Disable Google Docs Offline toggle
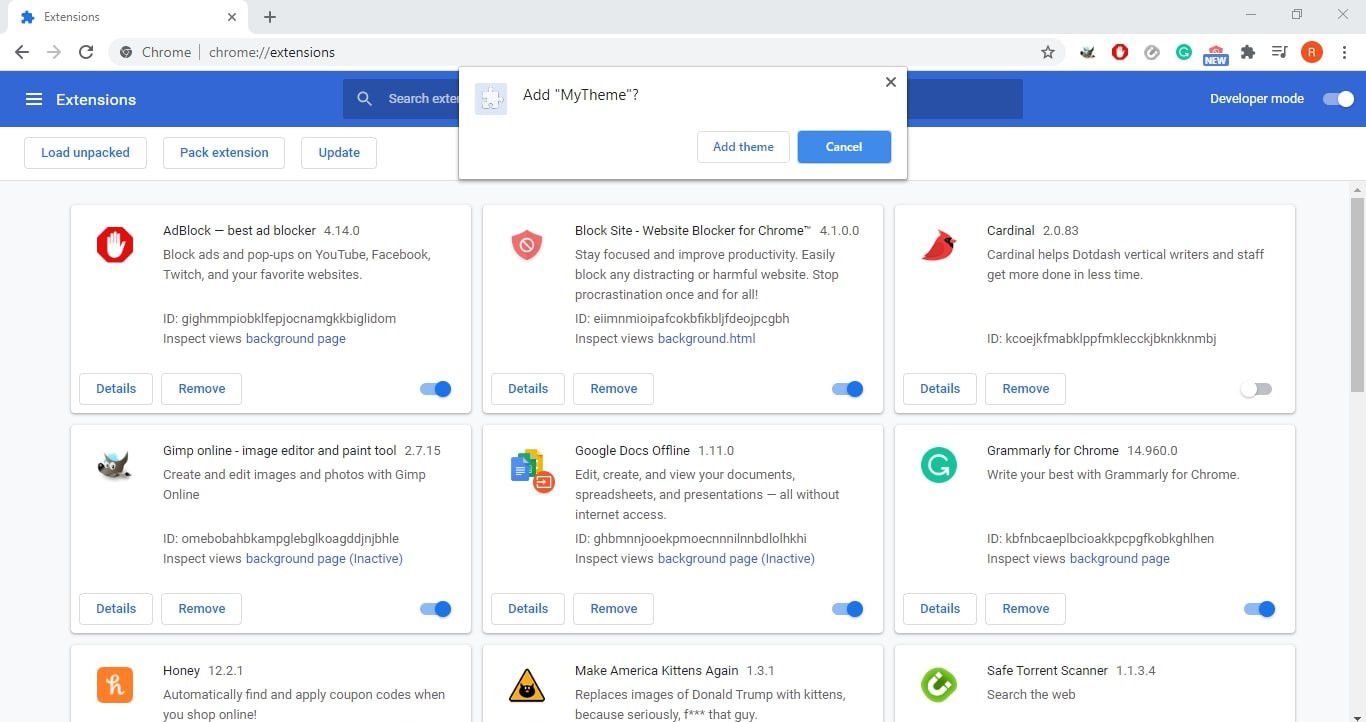The image size is (1366, 722). pos(848,609)
